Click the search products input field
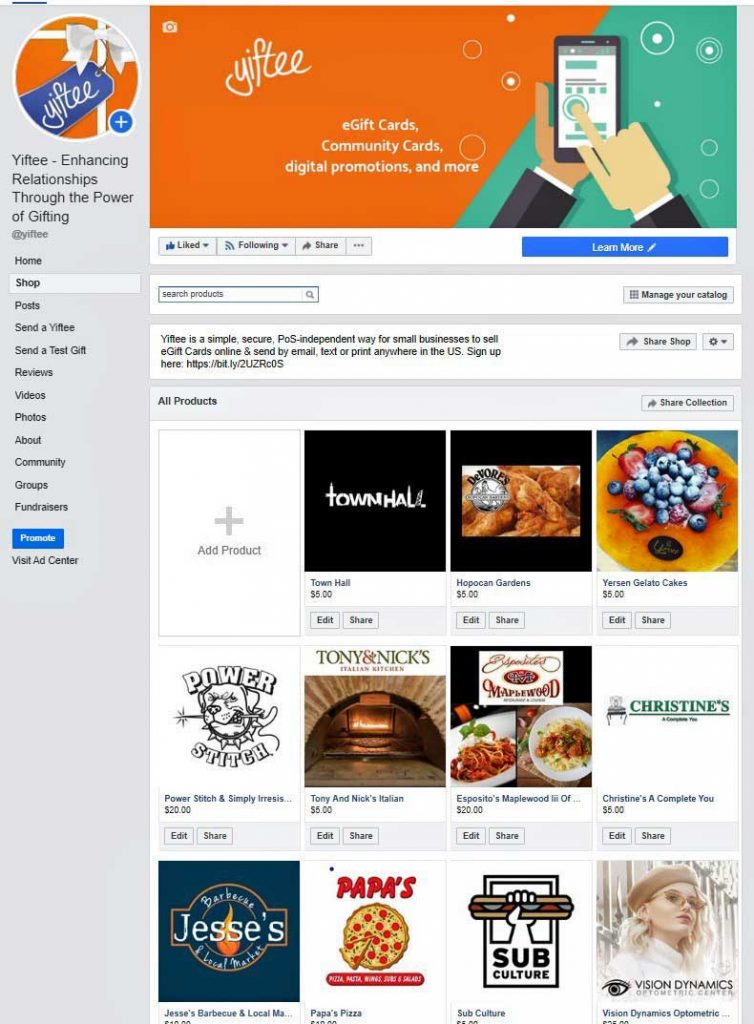This screenshot has height=1024, width=754. (x=231, y=295)
